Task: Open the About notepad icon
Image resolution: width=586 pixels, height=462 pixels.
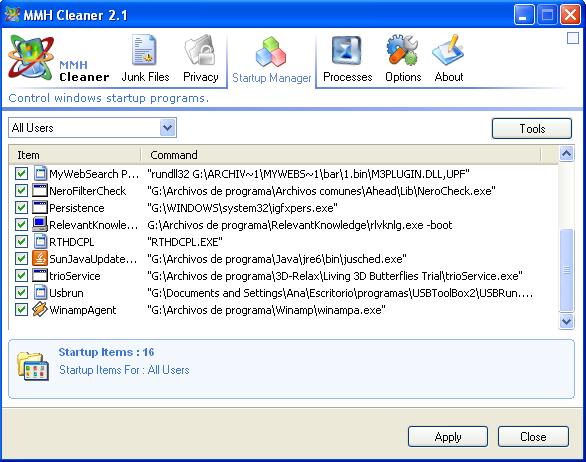Action: click(448, 50)
